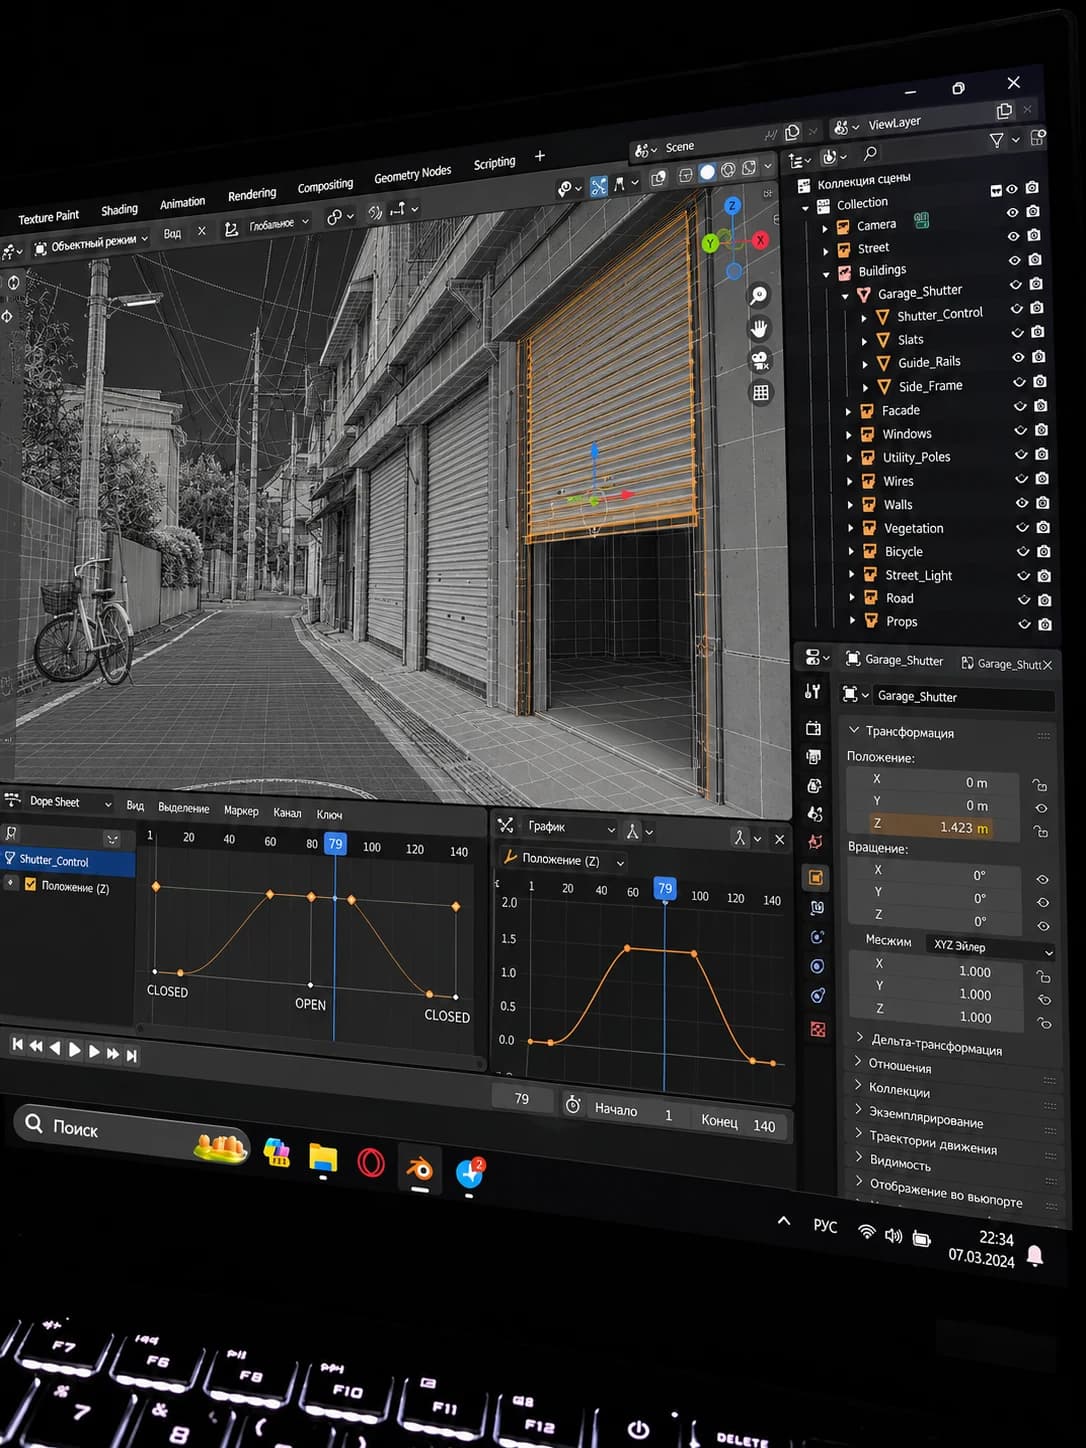Disable render camera icon for Bicycle
1086x1448 pixels.
point(1044,551)
